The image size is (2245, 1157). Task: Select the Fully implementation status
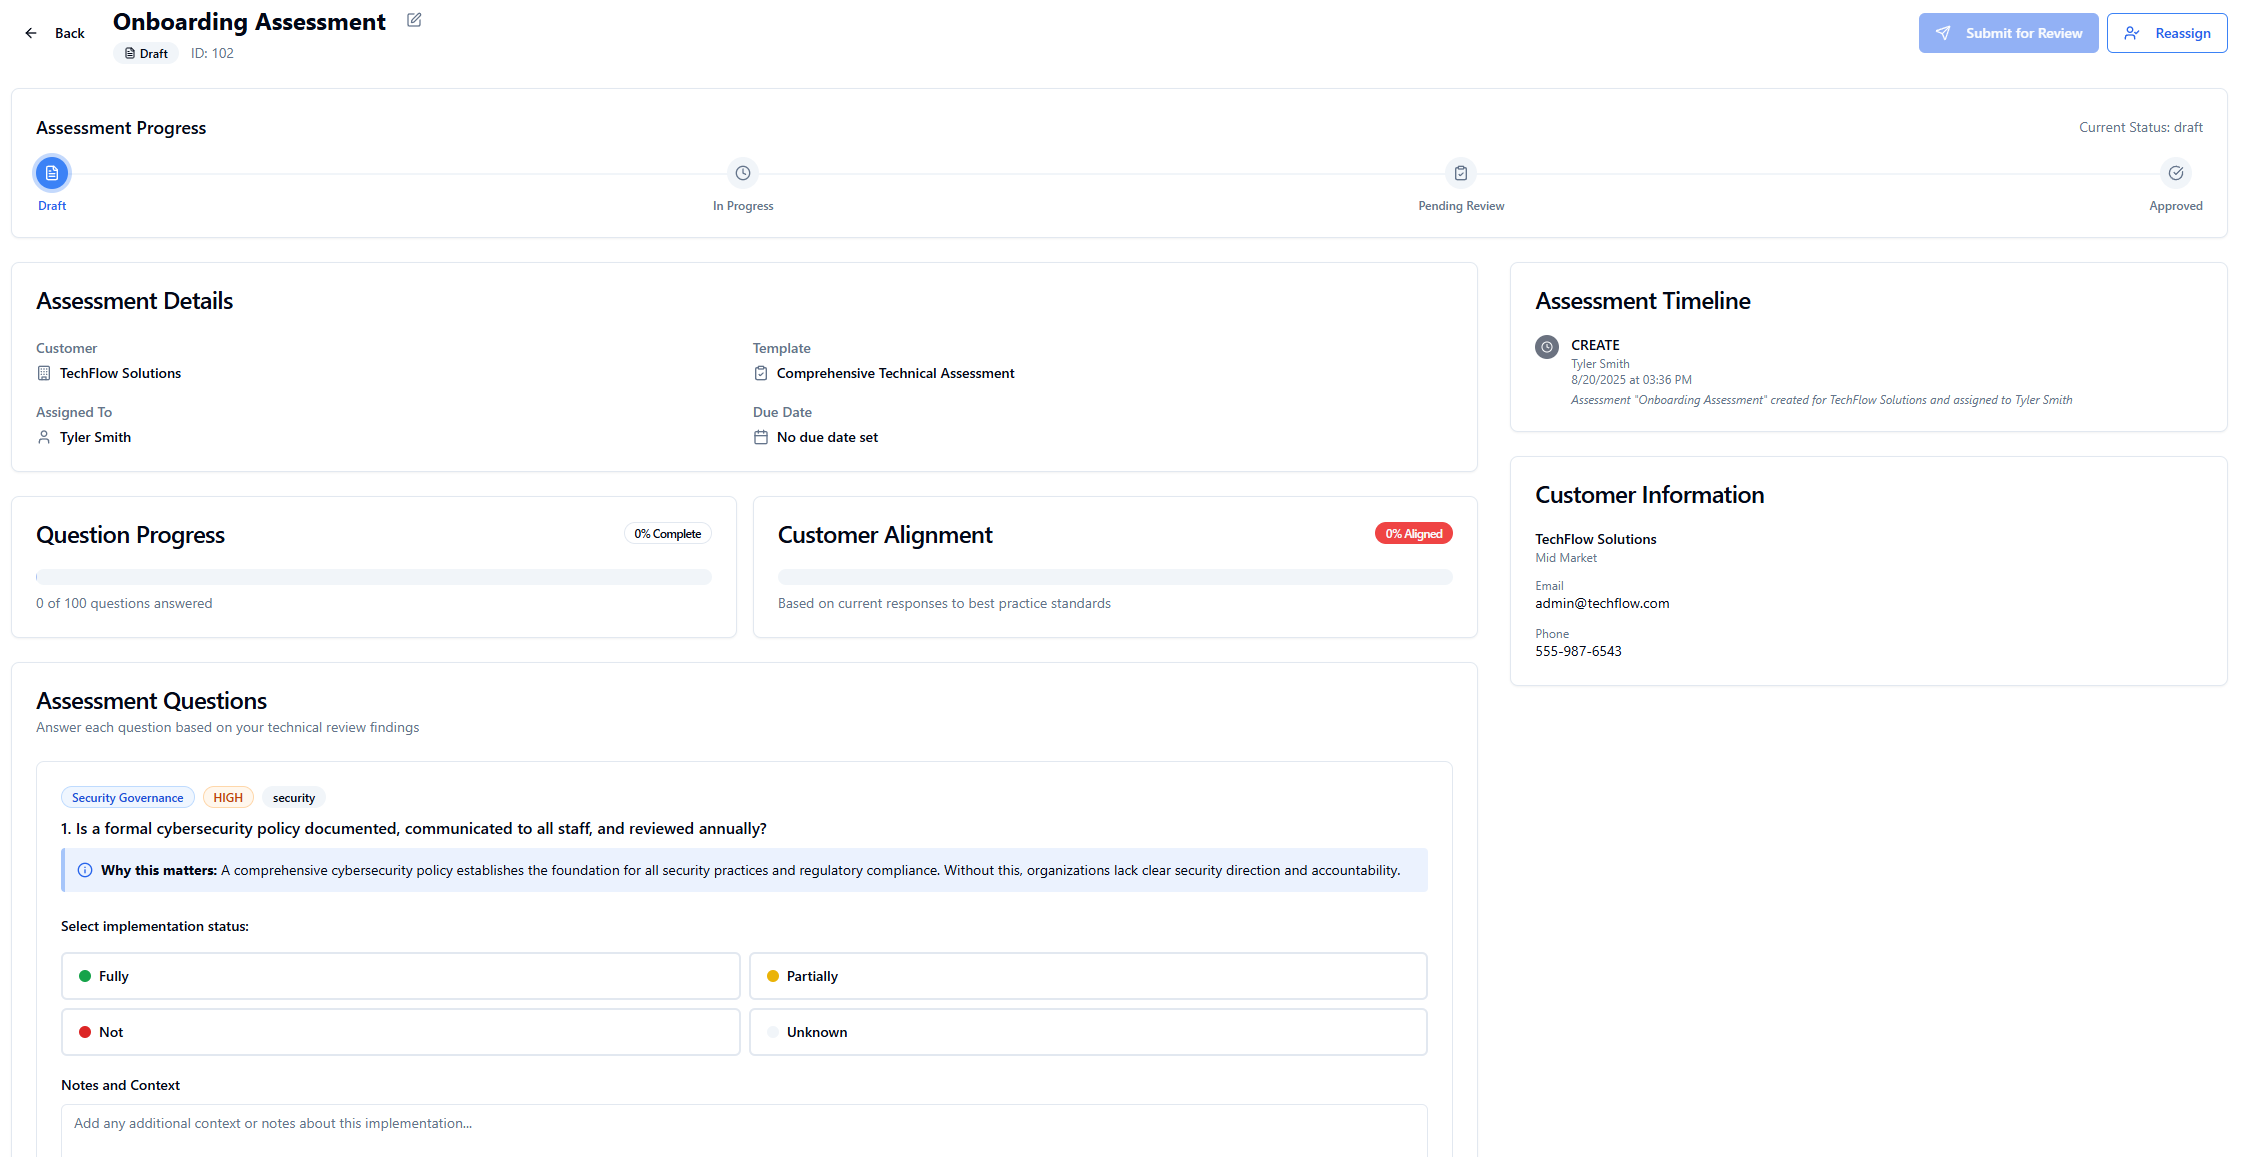[400, 976]
